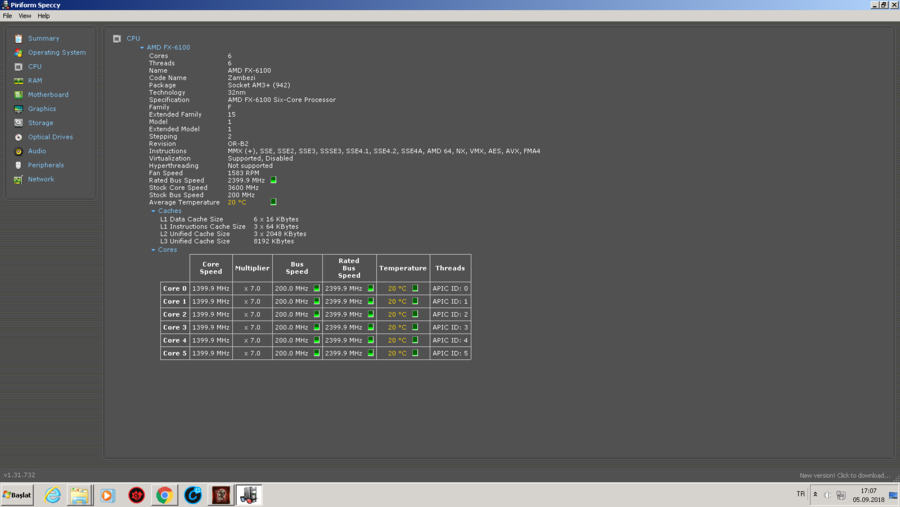
Task: Collapse the Caches section
Action: point(153,211)
